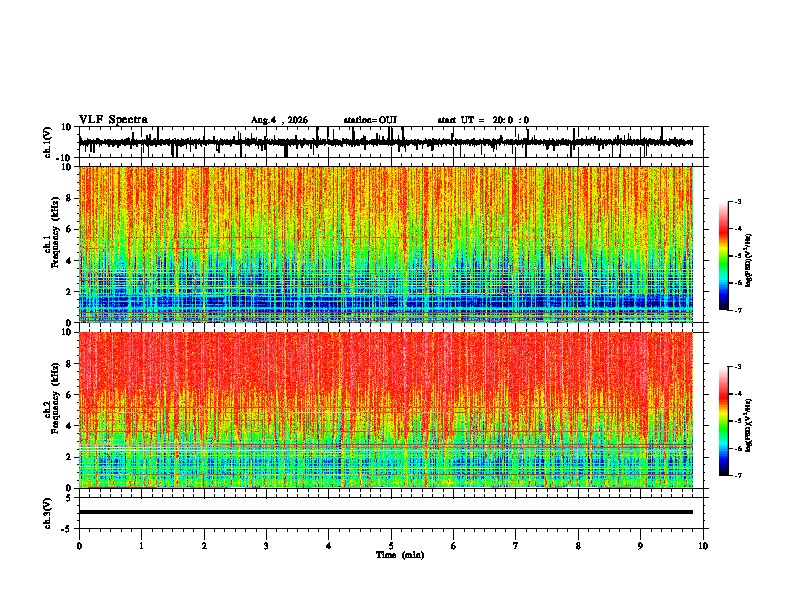Screen dimensions: 792x612
Task: Click the ch.3(V) flat black trace
Action: point(386,512)
